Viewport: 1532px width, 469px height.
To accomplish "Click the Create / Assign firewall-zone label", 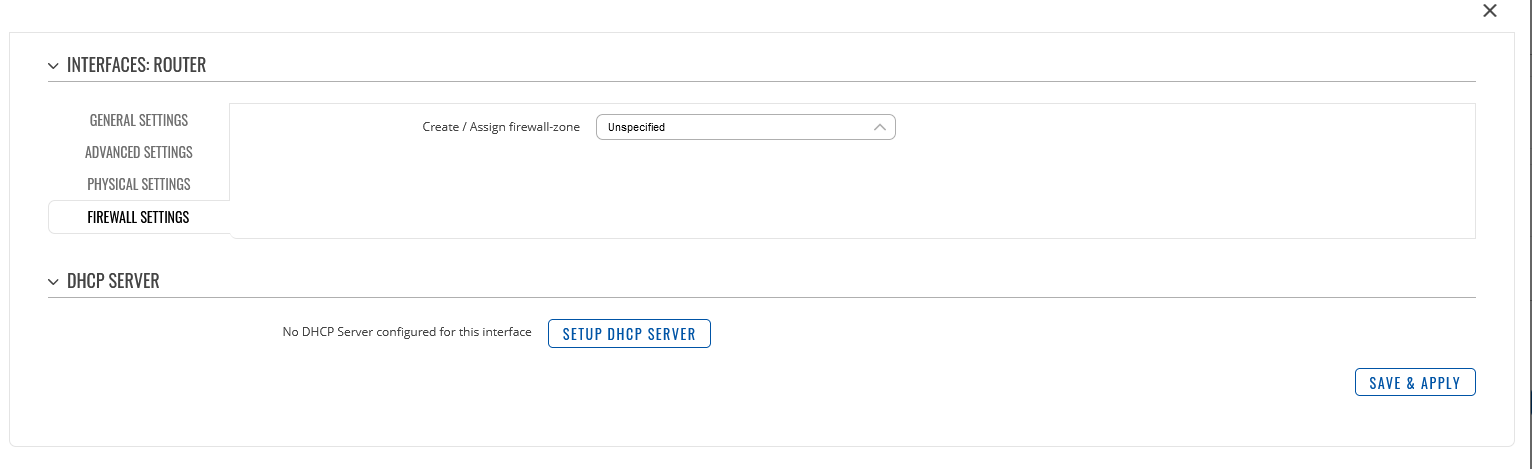I will 501,127.
